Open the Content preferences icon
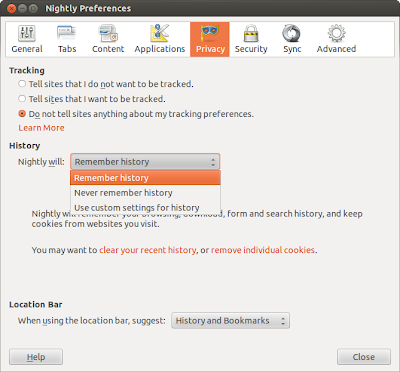Screen dimensions: 400x372 108,33
